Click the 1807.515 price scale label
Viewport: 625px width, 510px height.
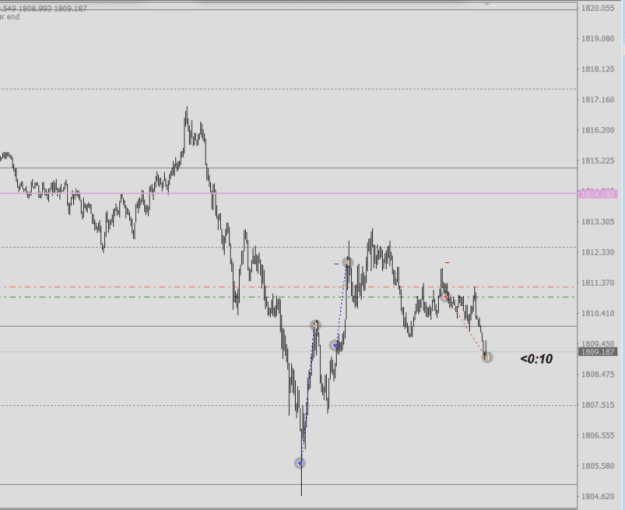point(597,405)
